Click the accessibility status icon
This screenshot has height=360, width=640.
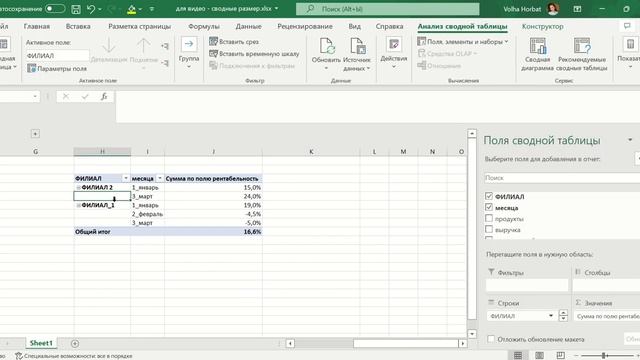[19, 356]
